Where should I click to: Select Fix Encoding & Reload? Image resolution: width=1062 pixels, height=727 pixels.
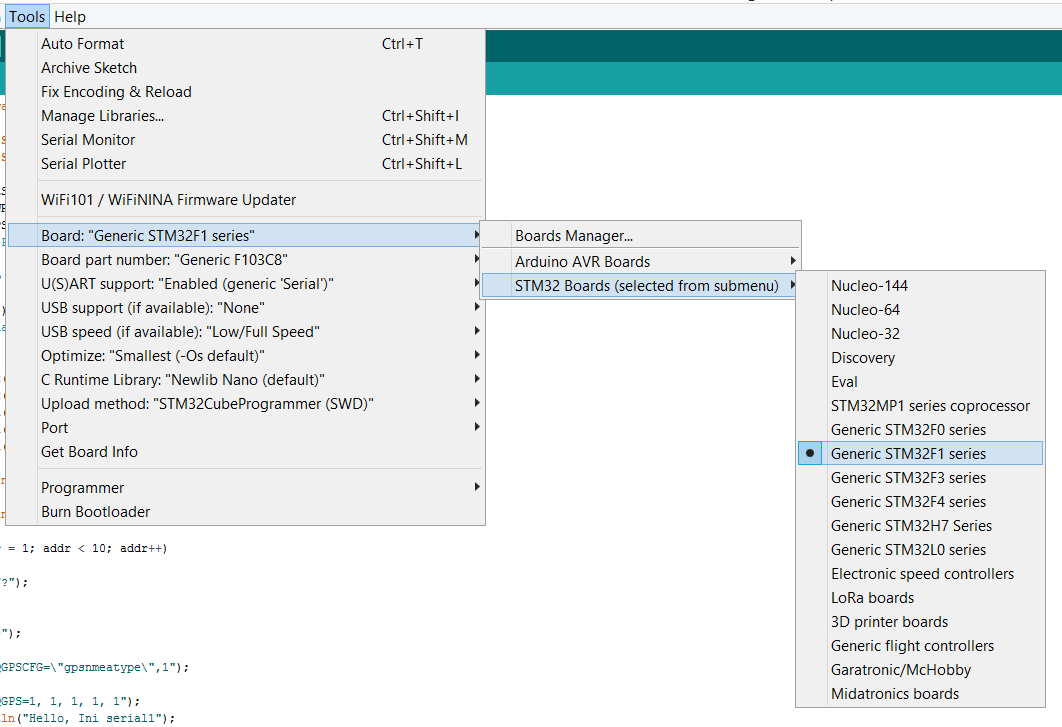[116, 91]
